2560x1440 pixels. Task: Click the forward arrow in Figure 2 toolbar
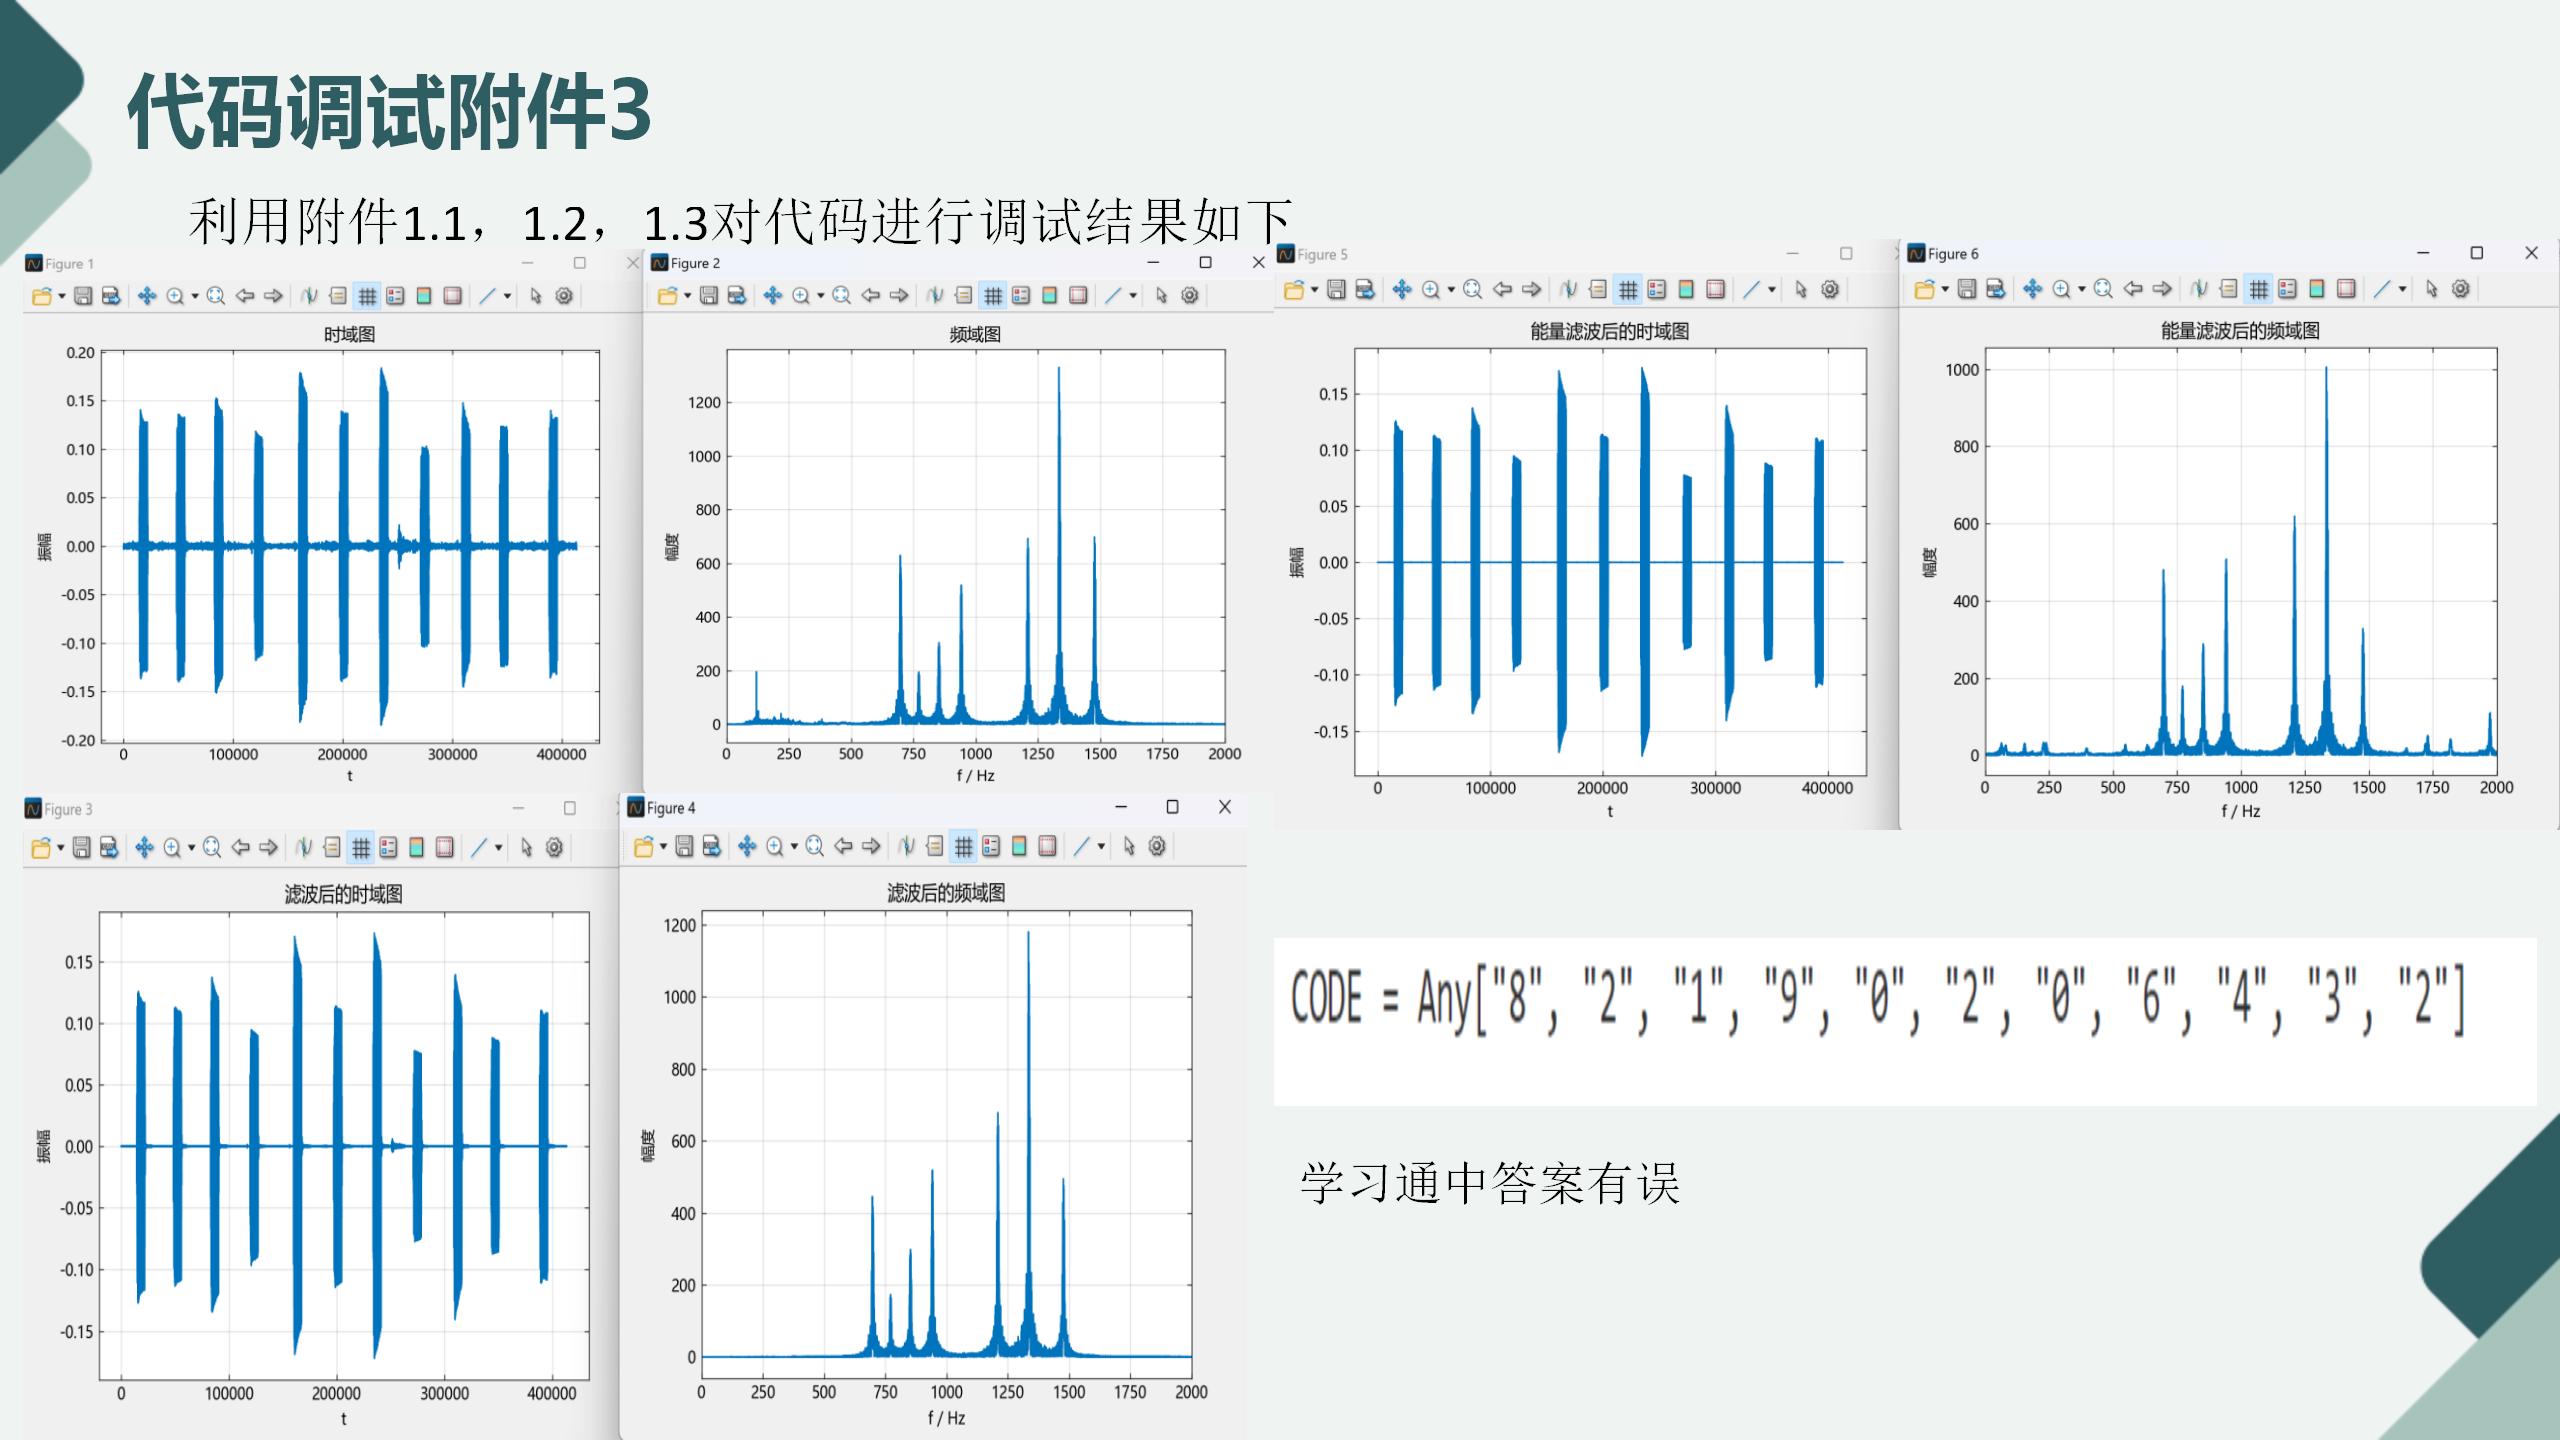click(898, 295)
